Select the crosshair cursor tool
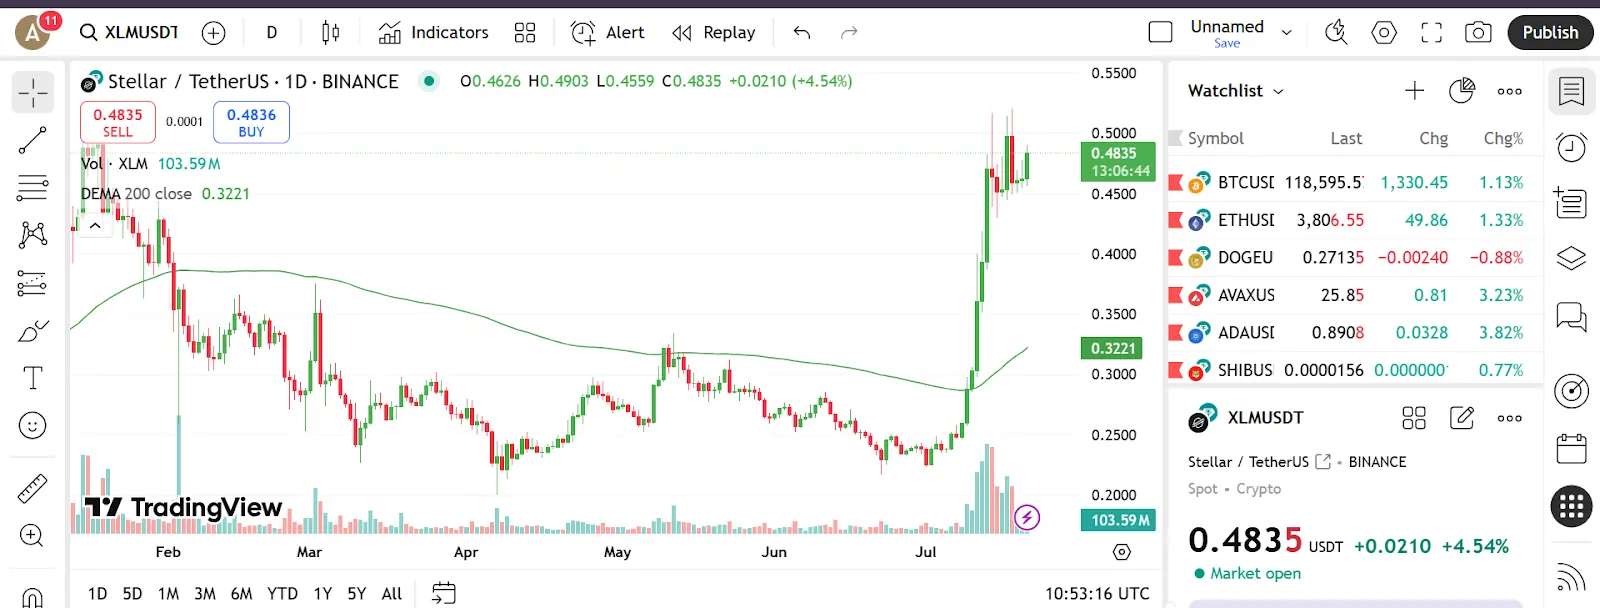This screenshot has height=608, width=1600. 33,93
